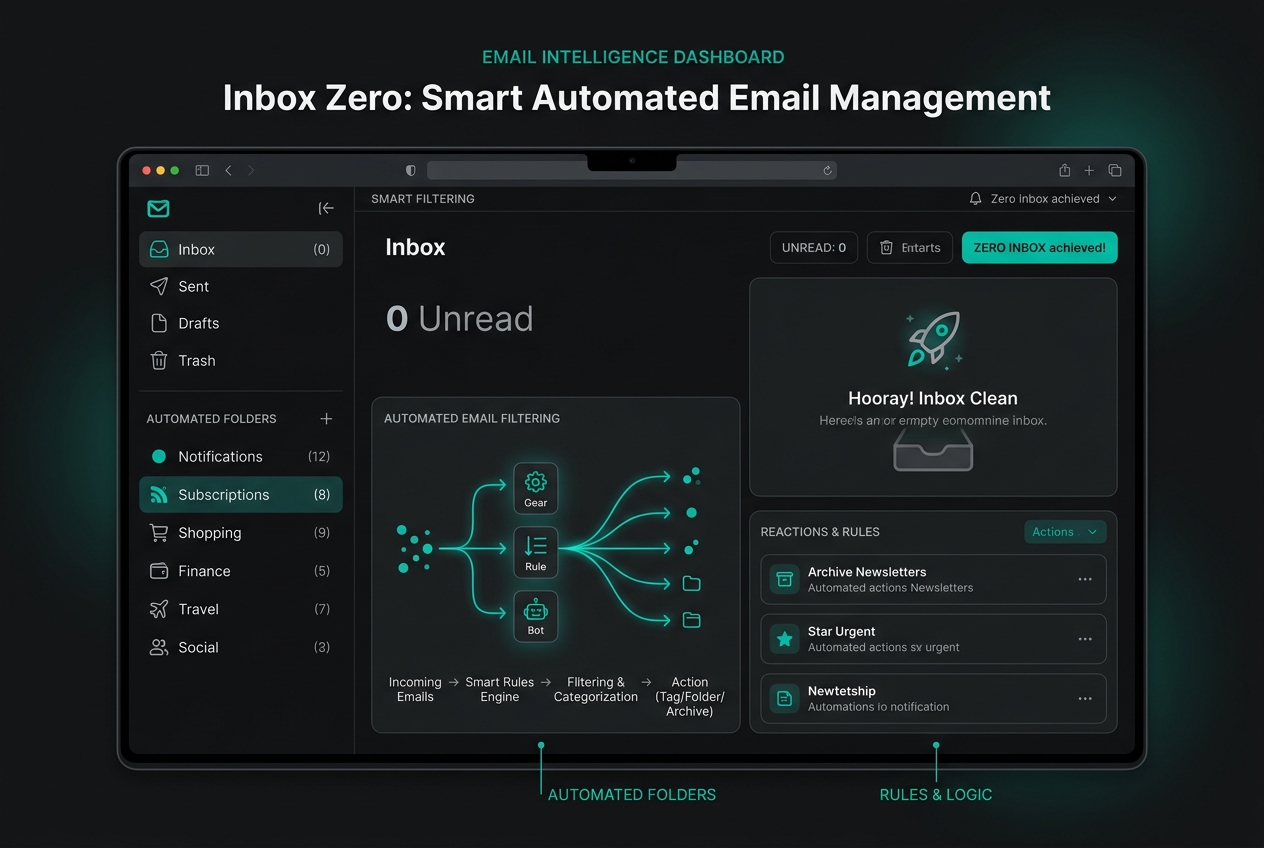Toggle the browser sidebar panel
The image size is (1264, 848).
(202, 170)
